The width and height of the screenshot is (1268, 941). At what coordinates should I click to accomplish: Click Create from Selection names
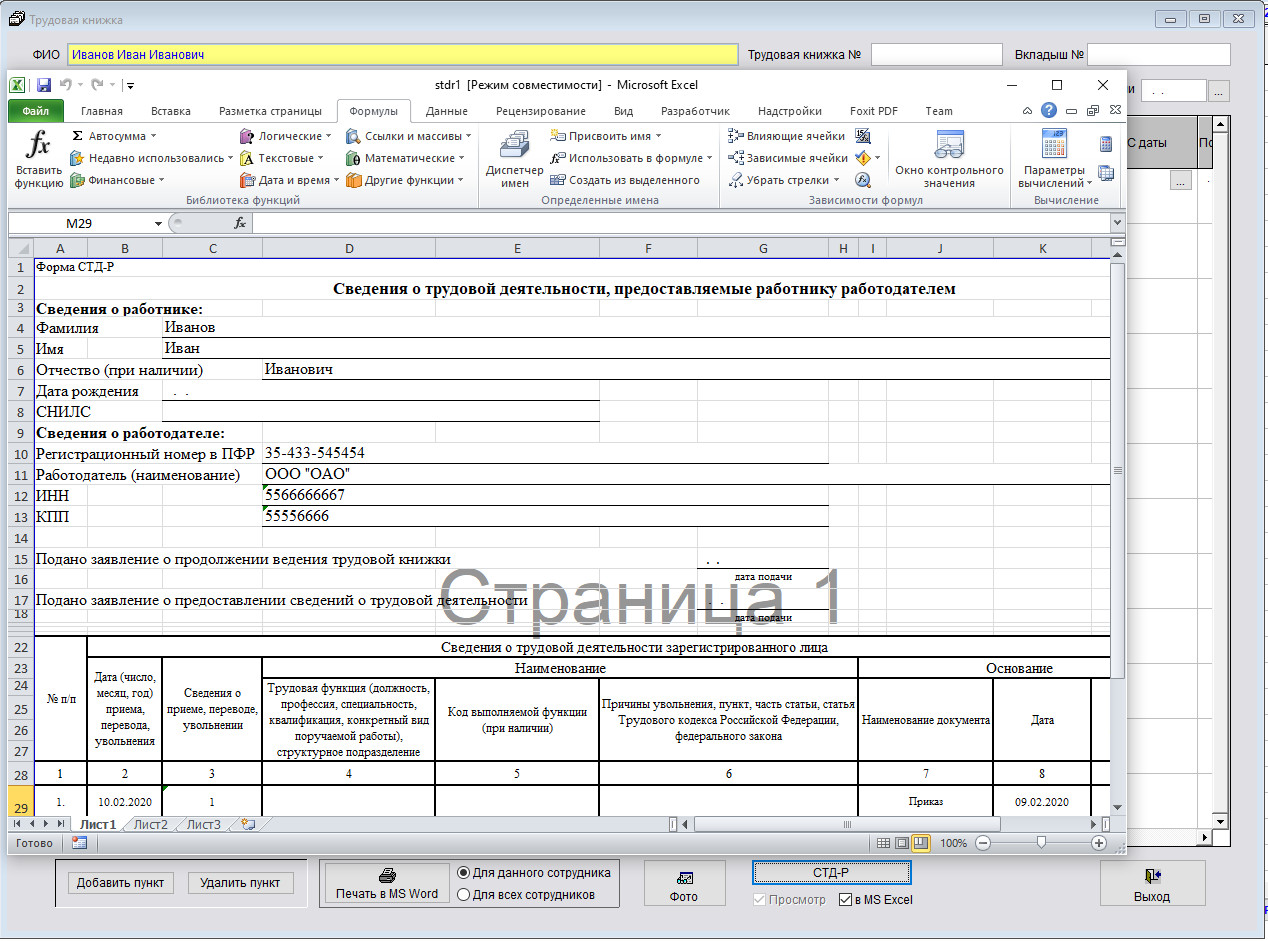point(625,180)
